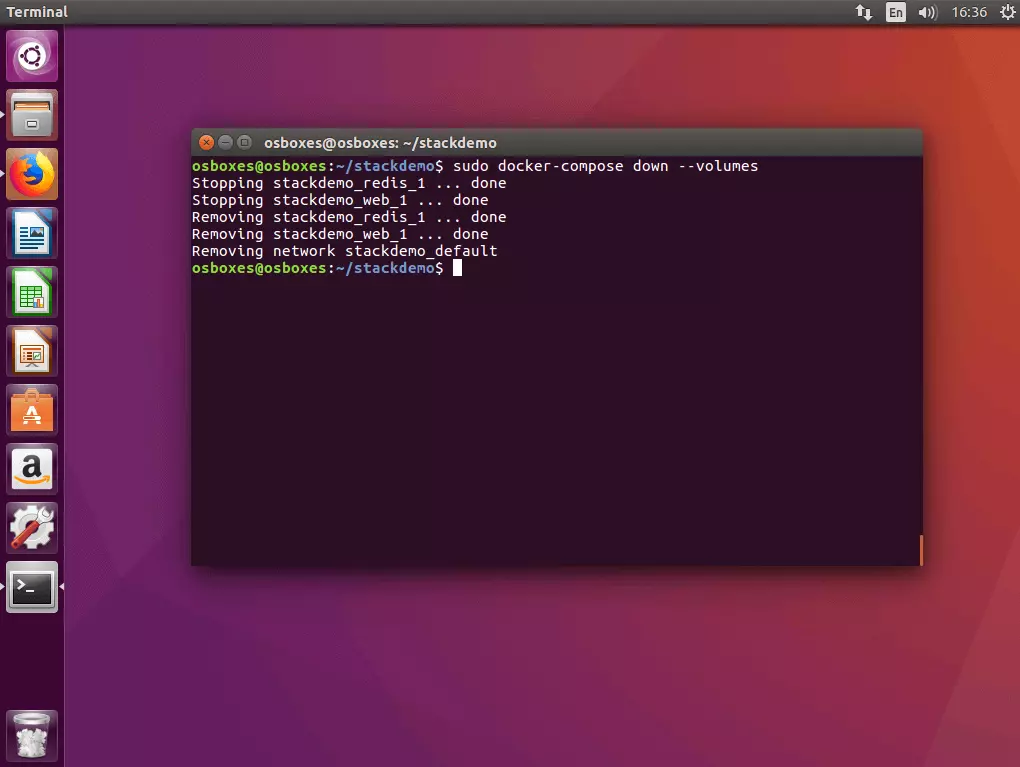The width and height of the screenshot is (1020, 767).
Task: Open the system power gear menu
Action: (x=1007, y=12)
